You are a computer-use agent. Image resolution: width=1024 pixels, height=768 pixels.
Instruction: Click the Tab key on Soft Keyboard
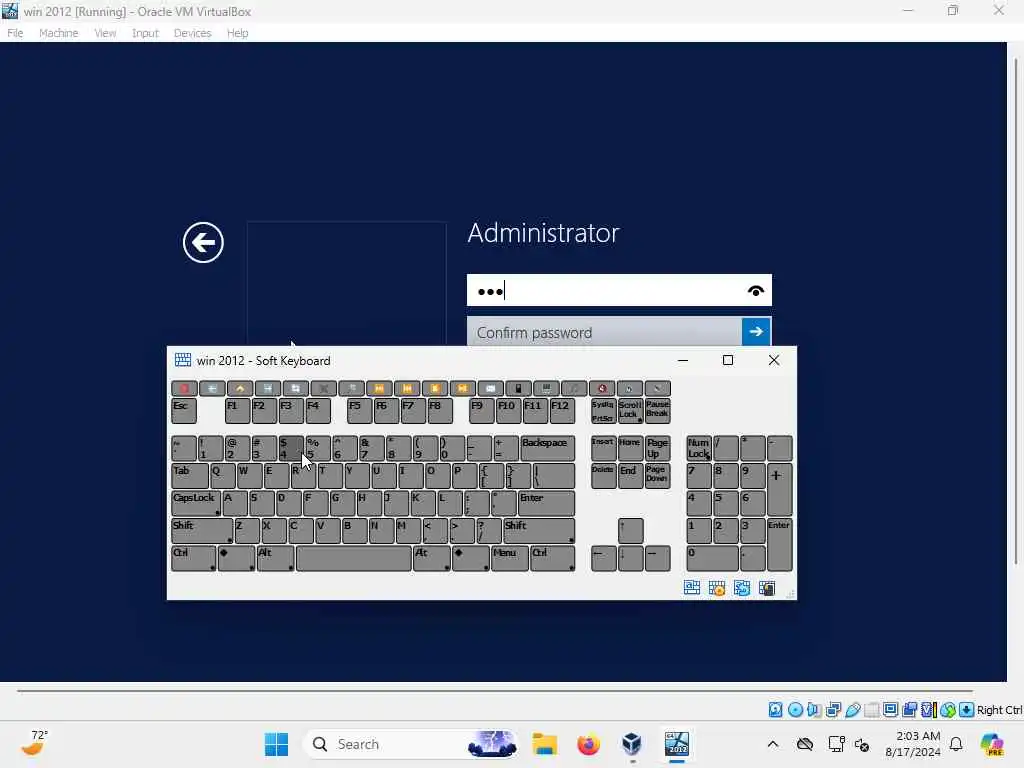coord(189,476)
